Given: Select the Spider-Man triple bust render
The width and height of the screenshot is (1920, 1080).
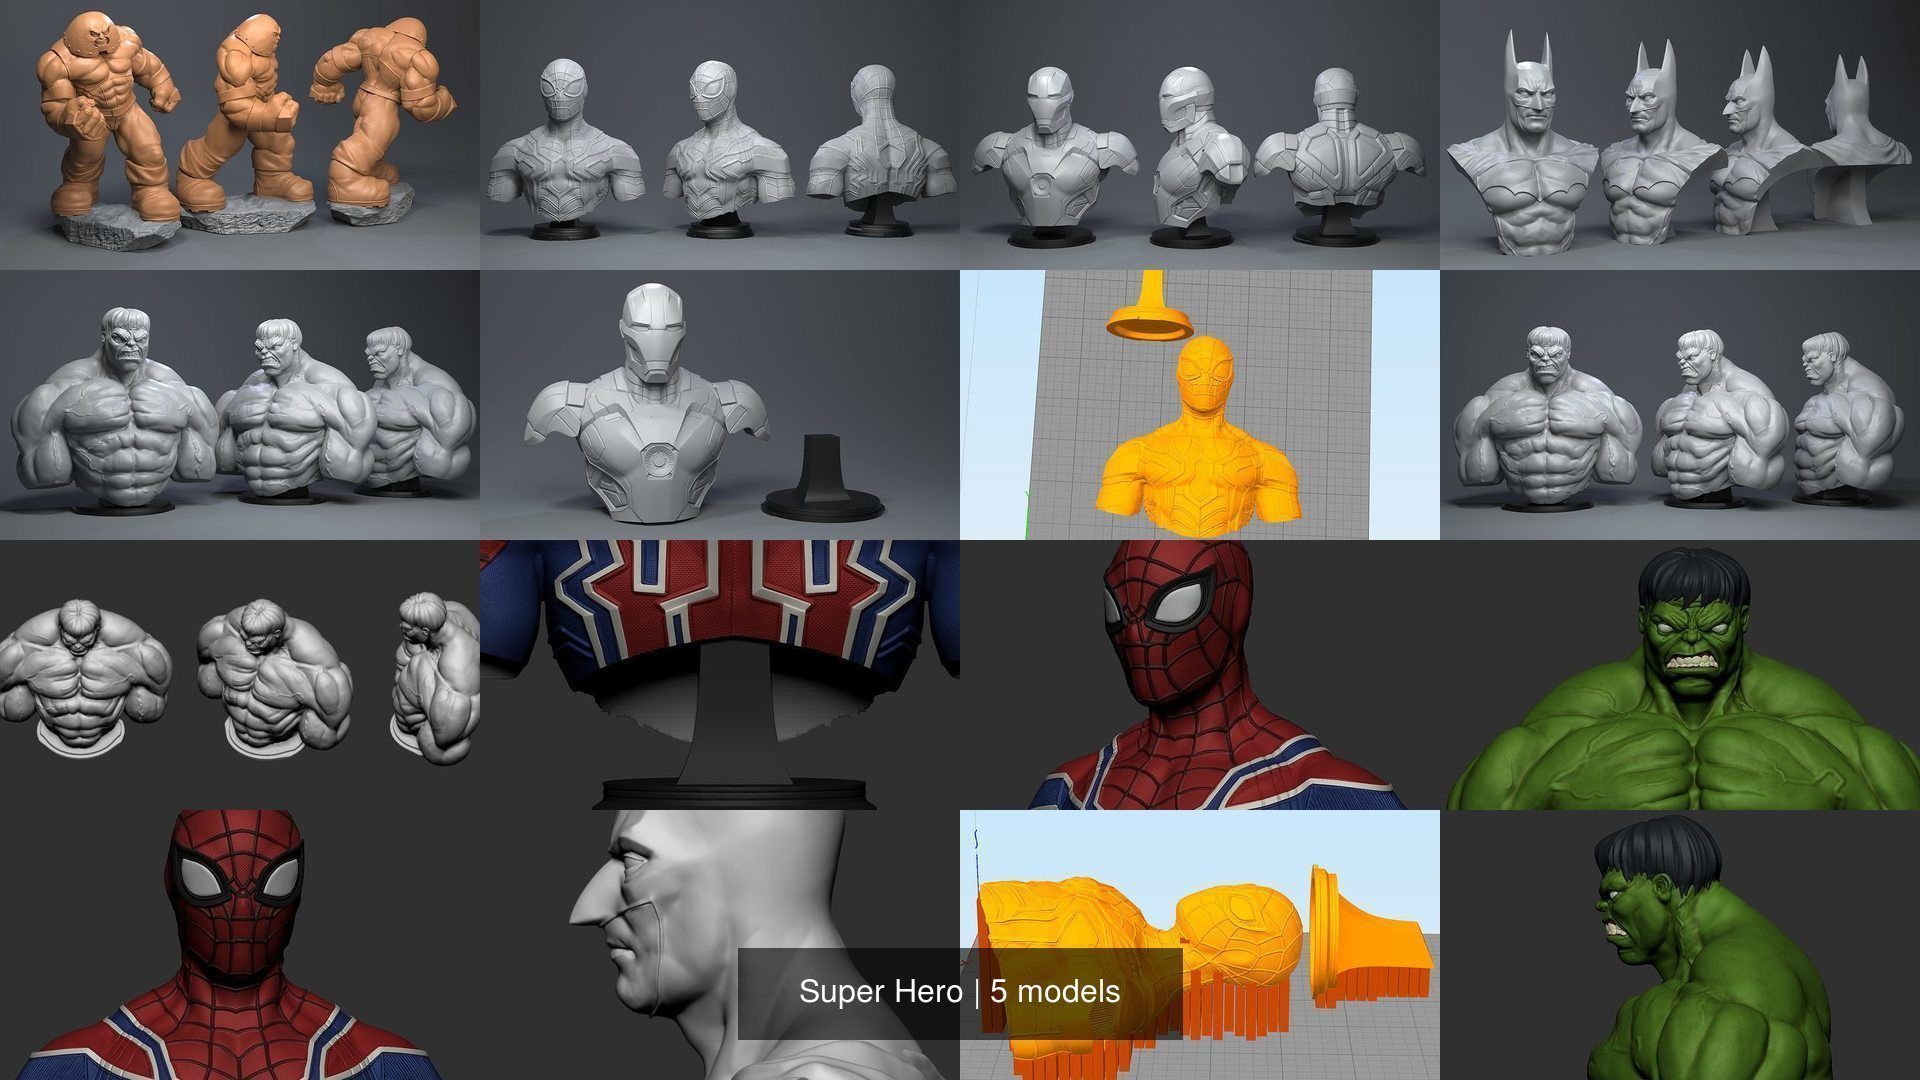Looking at the screenshot, I should pos(720,135).
